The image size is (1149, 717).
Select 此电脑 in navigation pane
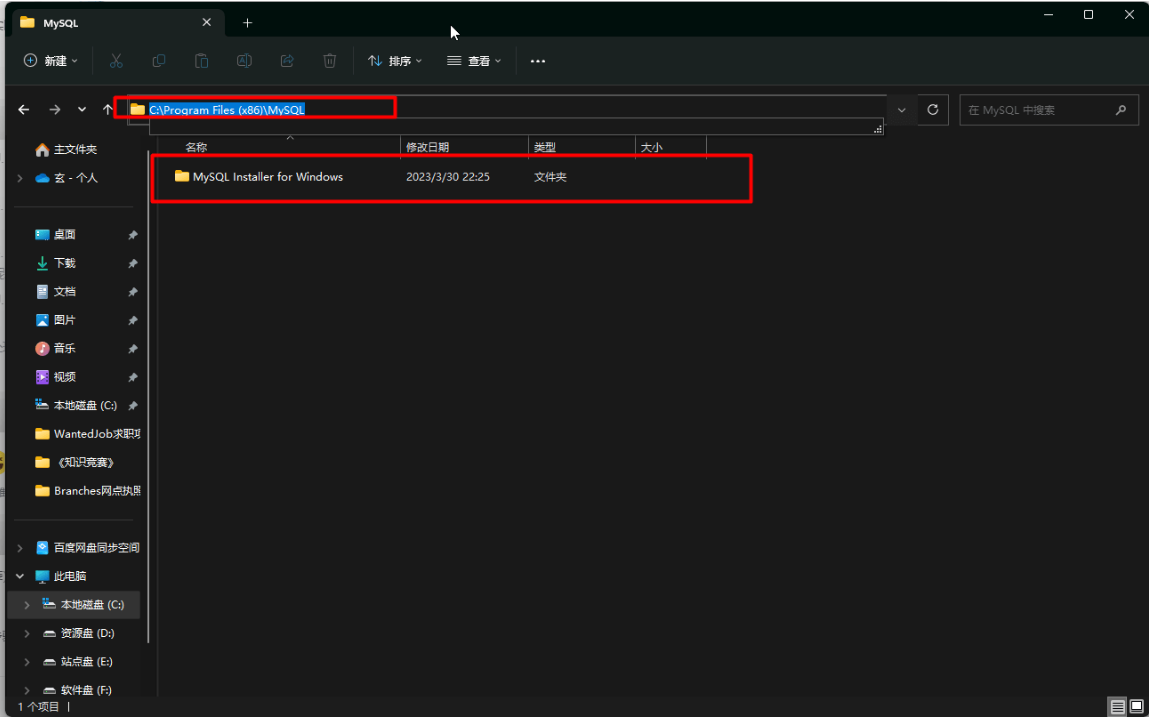coord(61,576)
